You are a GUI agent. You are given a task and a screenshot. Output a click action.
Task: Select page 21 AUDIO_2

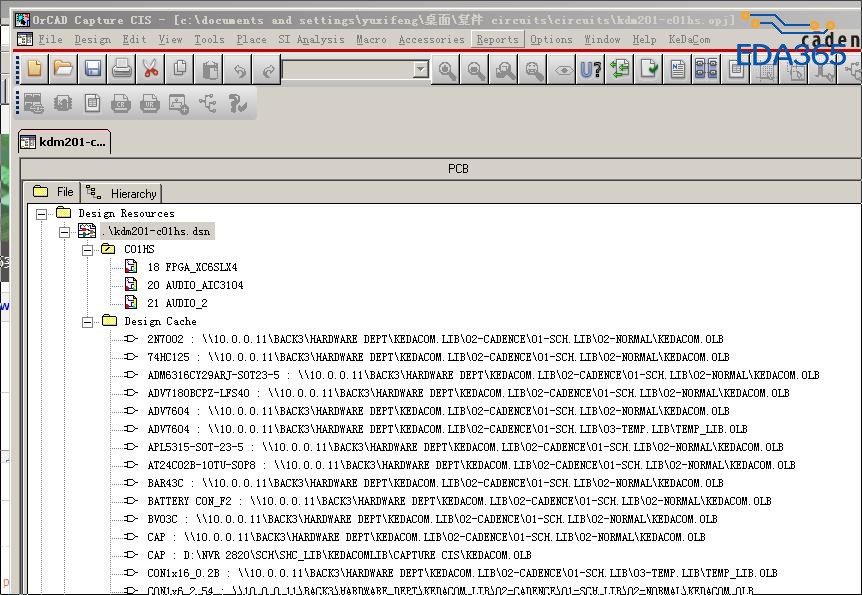177,304
